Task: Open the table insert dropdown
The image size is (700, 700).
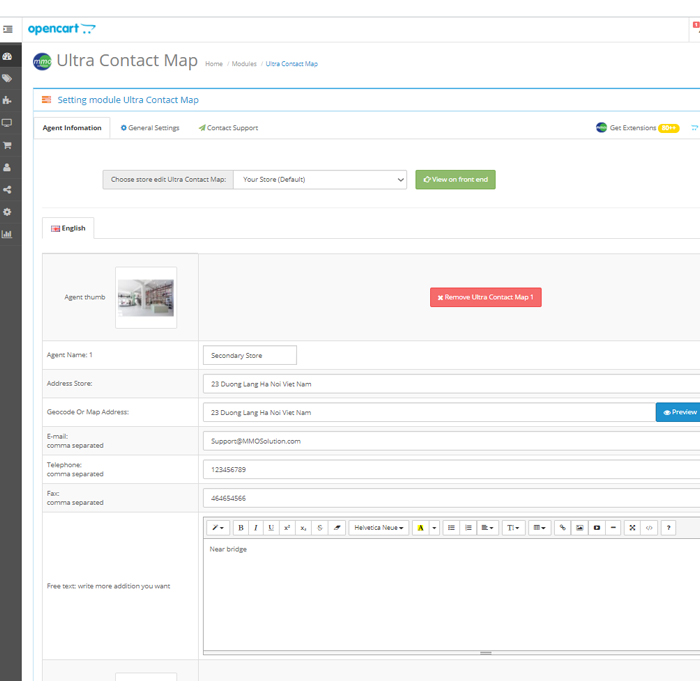Action: (540, 528)
